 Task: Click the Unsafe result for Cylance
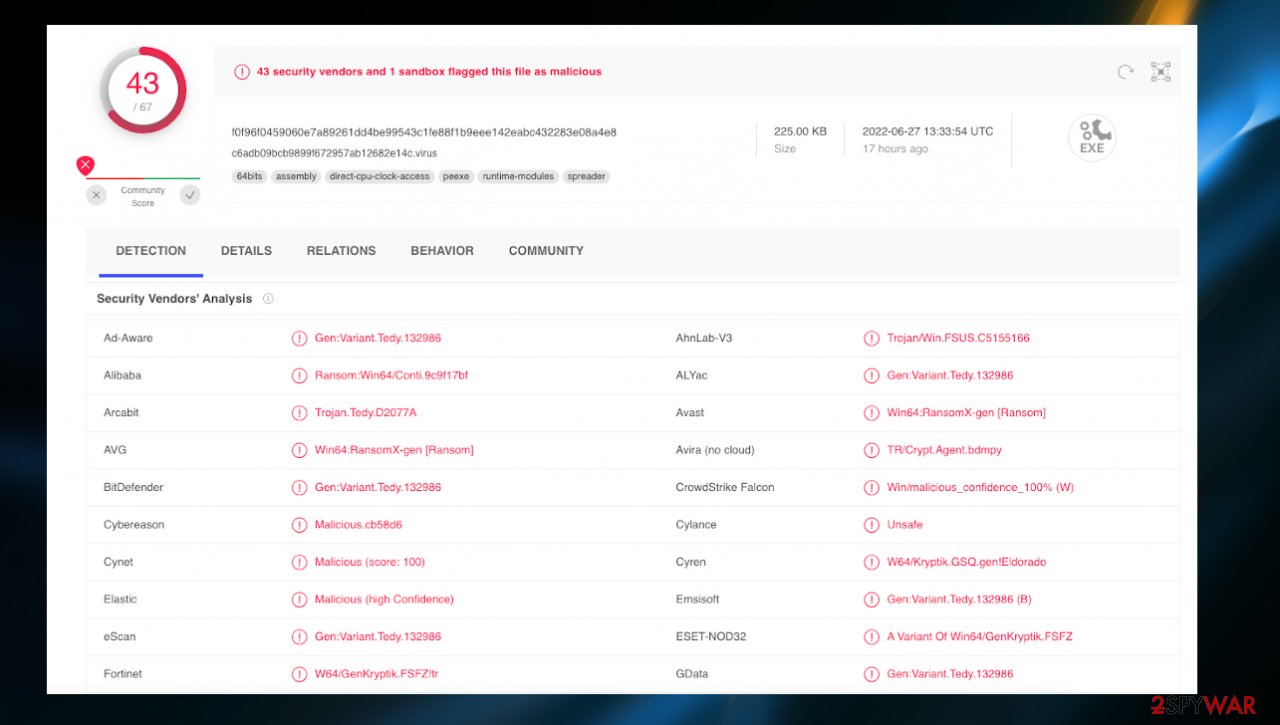coord(905,525)
